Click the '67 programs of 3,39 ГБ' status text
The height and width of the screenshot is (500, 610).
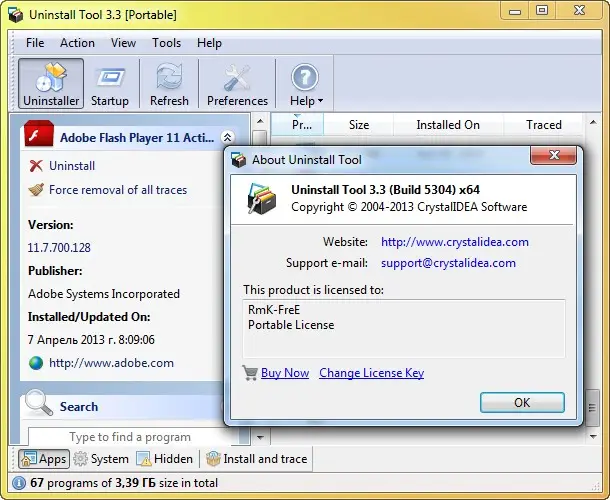tap(93, 483)
